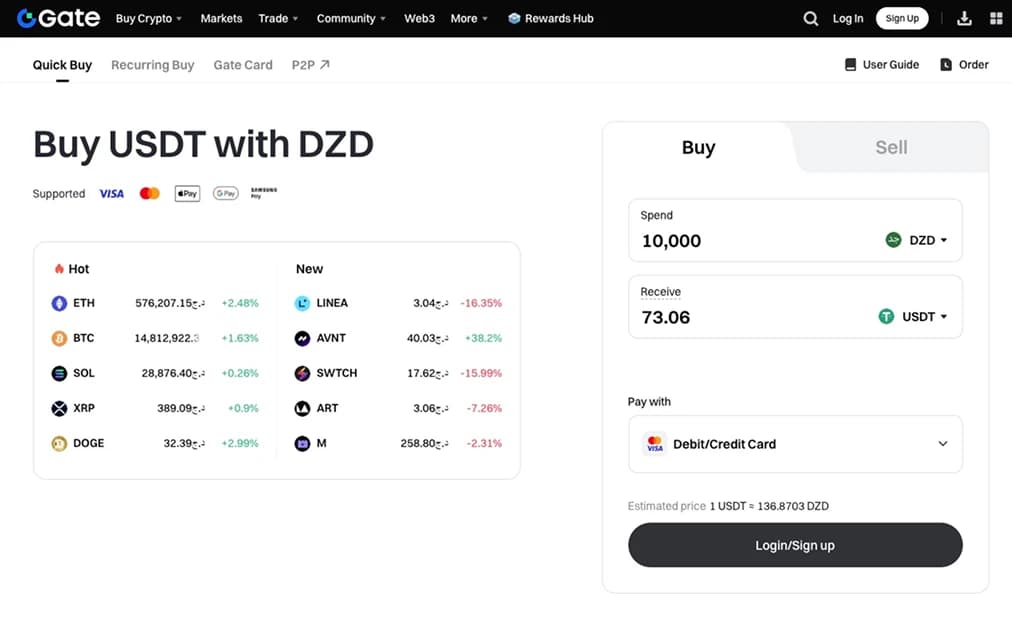Click the Gate logo
This screenshot has width=1012, height=635.
click(58, 18)
